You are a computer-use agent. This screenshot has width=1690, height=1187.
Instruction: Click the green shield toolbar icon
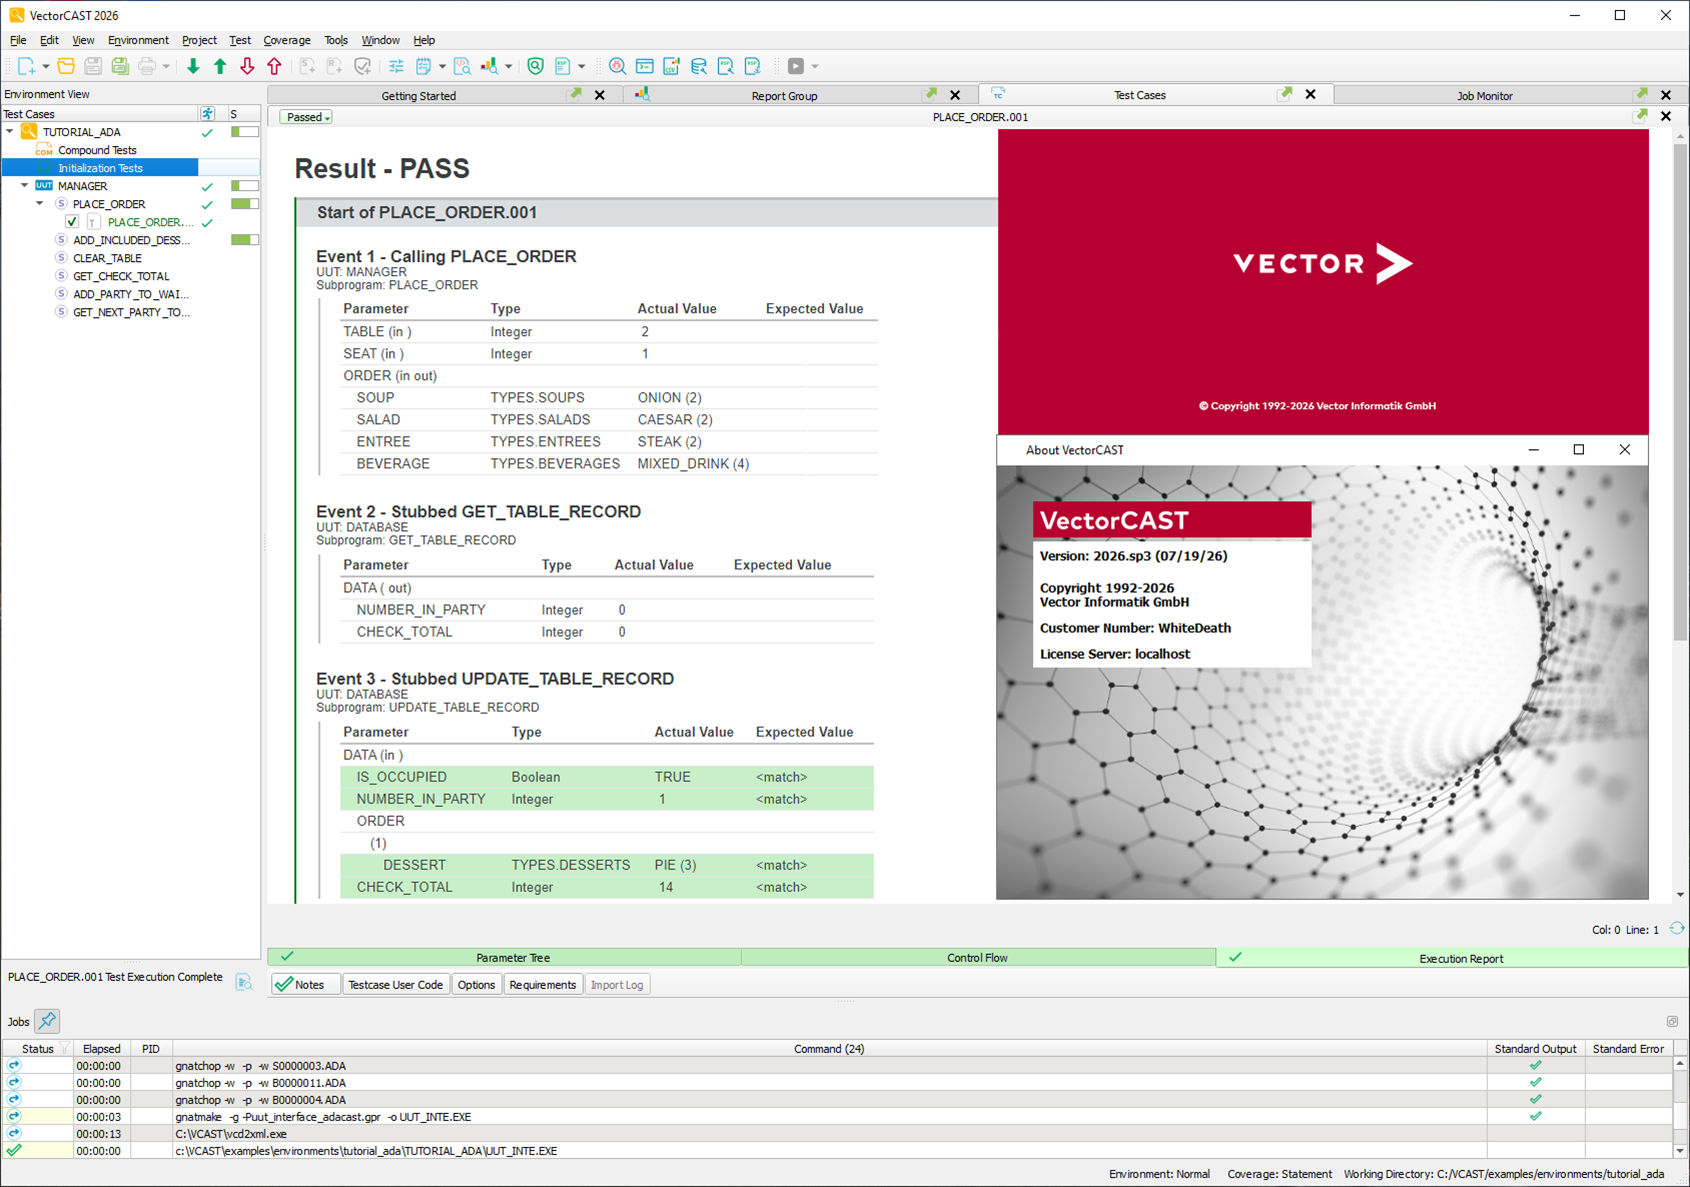pyautogui.click(x=536, y=66)
